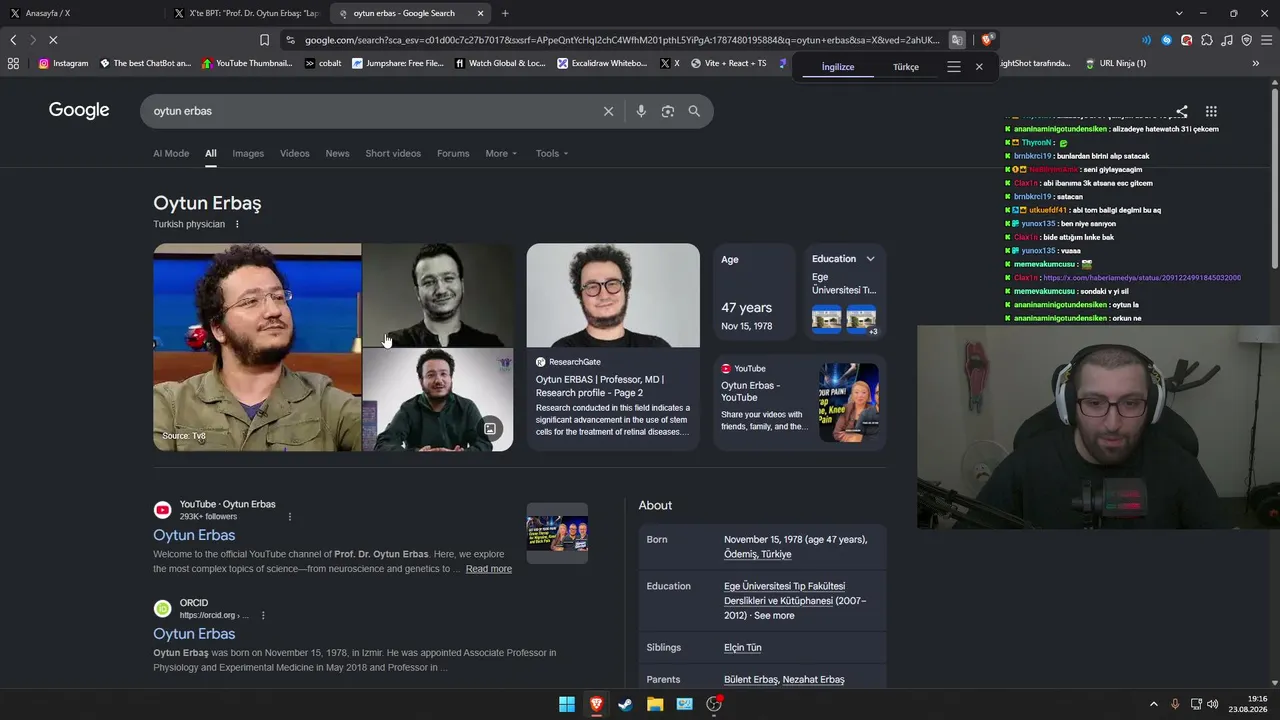
Task: Open the Instagram bookmark
Action: [x=63, y=63]
